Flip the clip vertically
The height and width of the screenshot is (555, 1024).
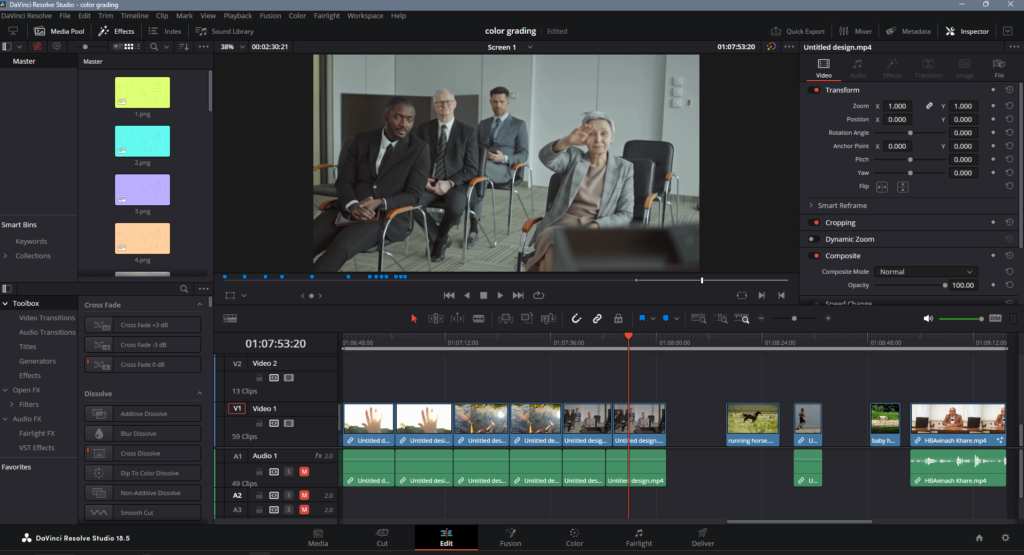click(x=903, y=187)
